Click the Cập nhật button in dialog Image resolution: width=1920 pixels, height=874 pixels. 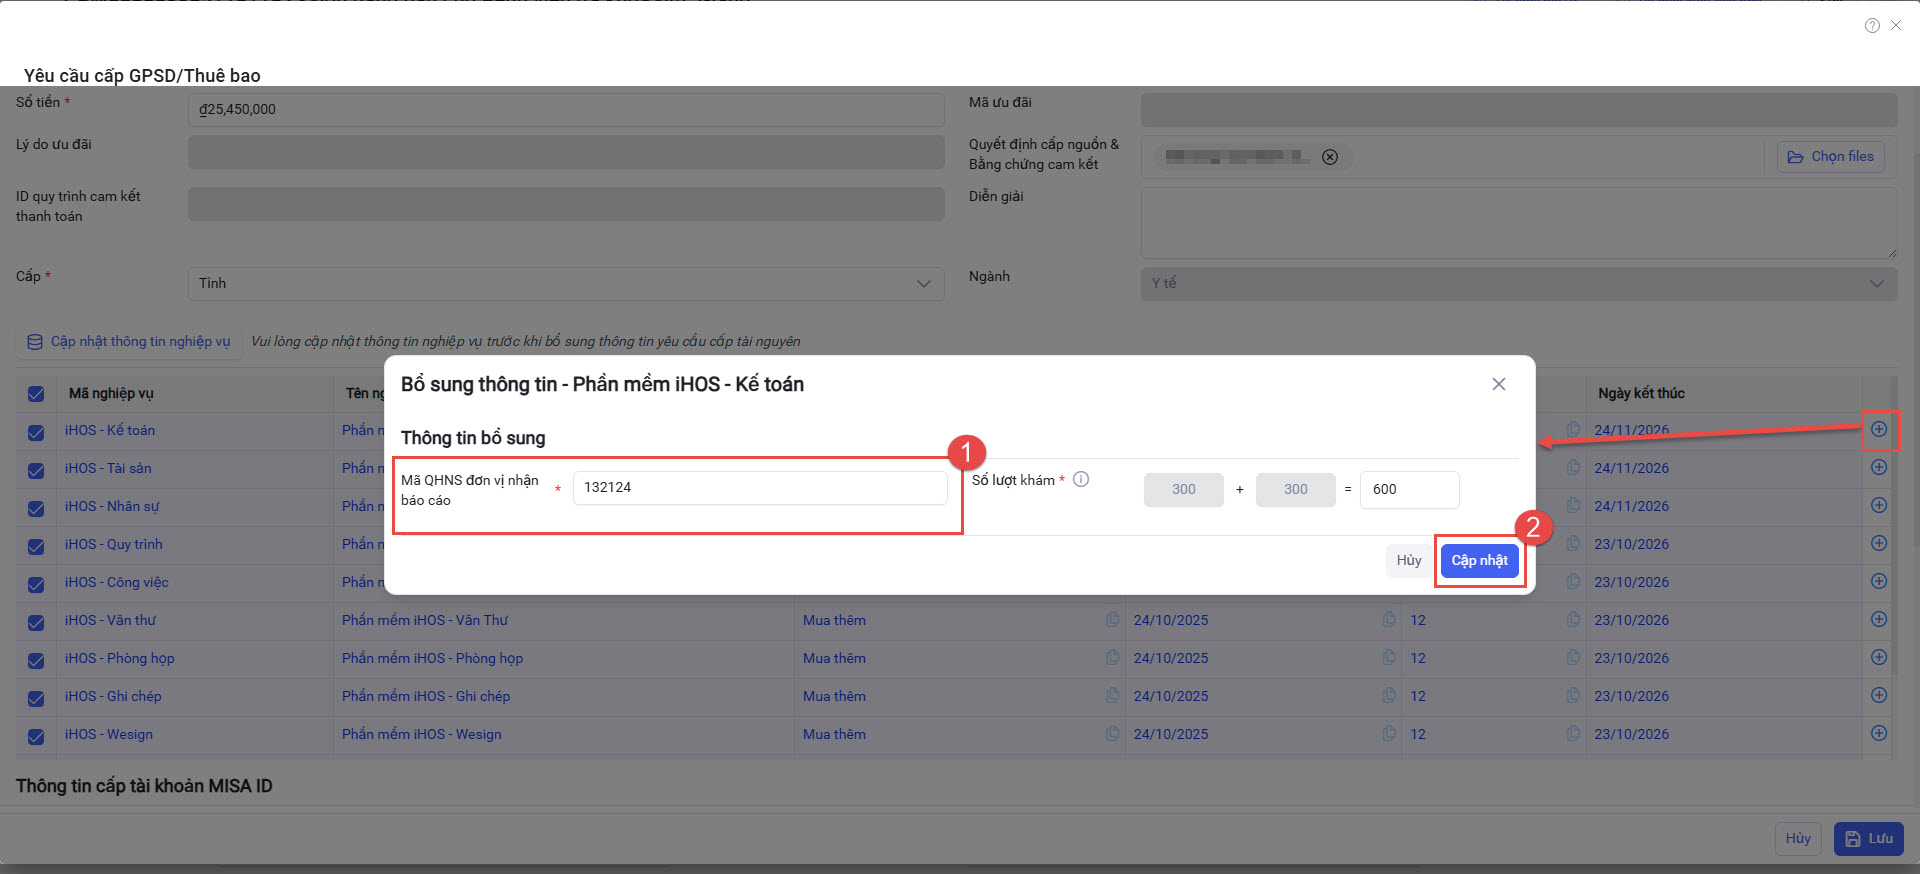click(1479, 561)
